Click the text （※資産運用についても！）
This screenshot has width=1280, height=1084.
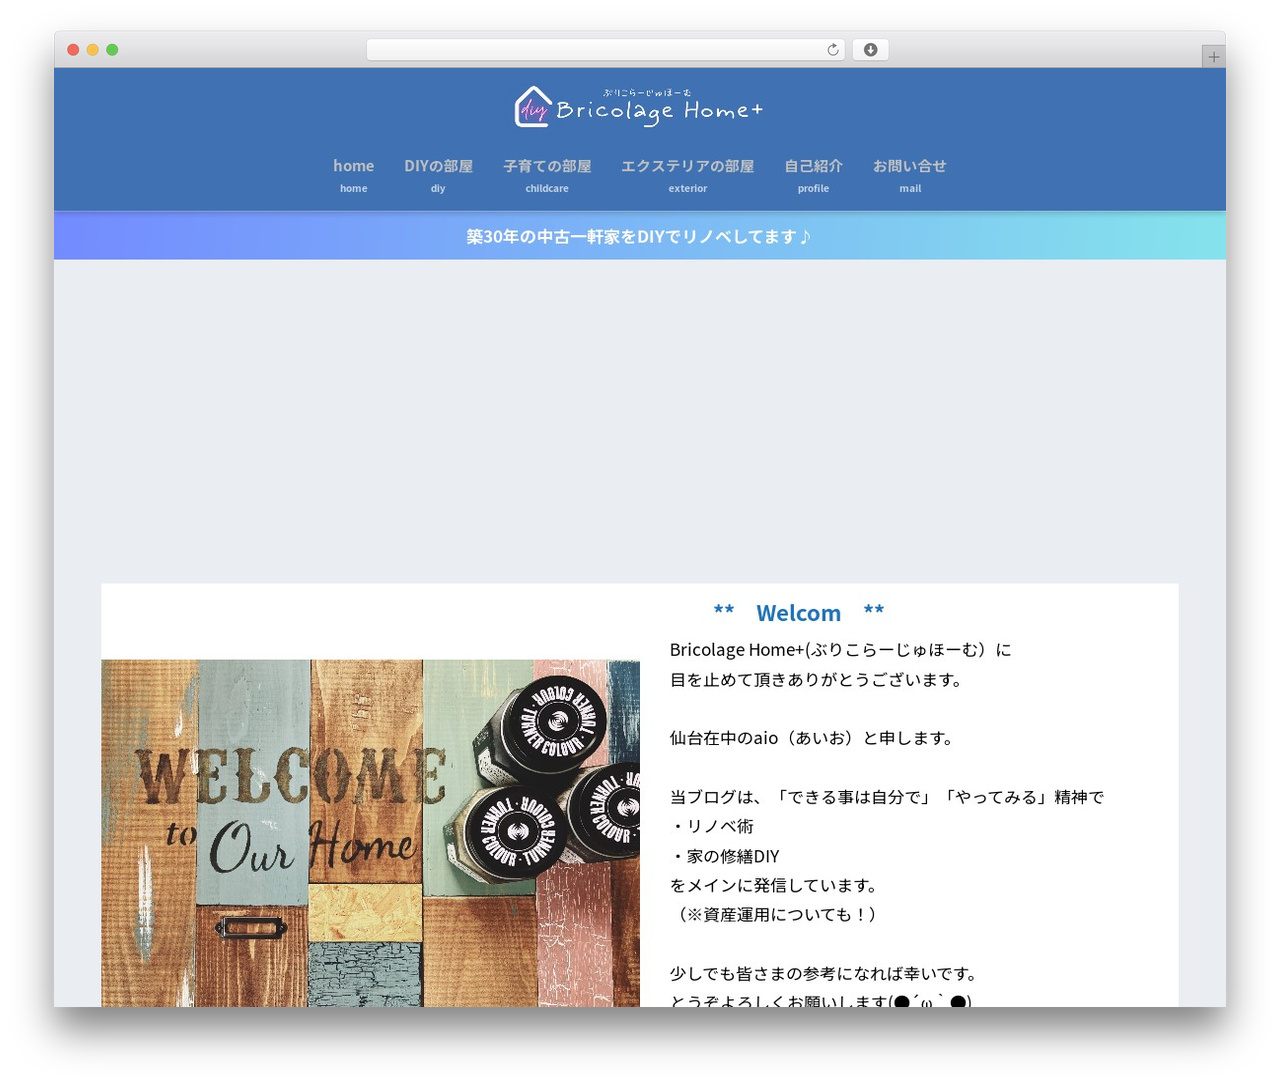pyautogui.click(x=777, y=914)
